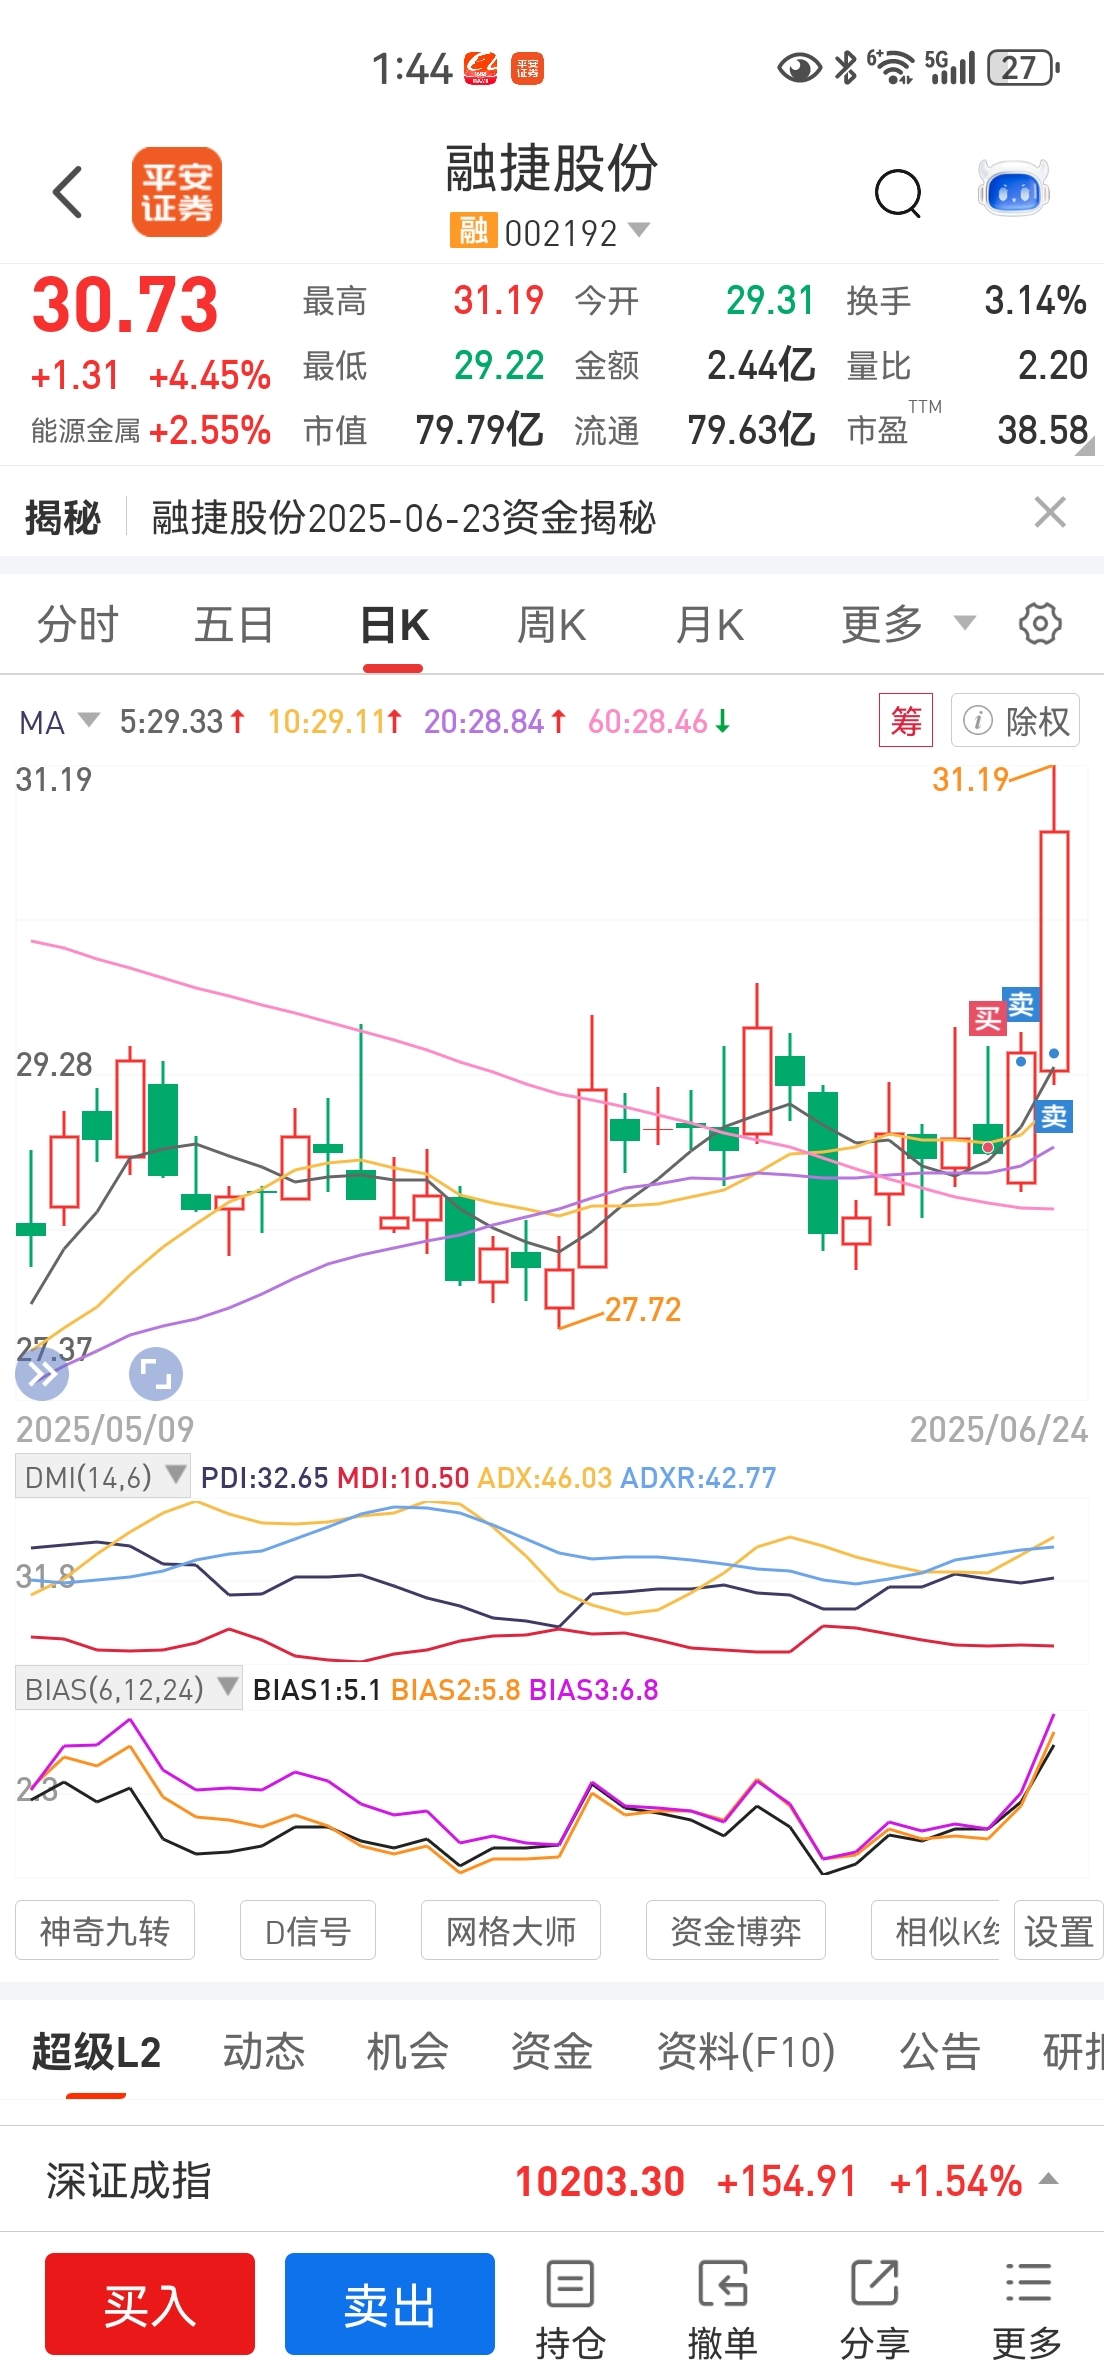Switch to 月K tab

pos(710,625)
